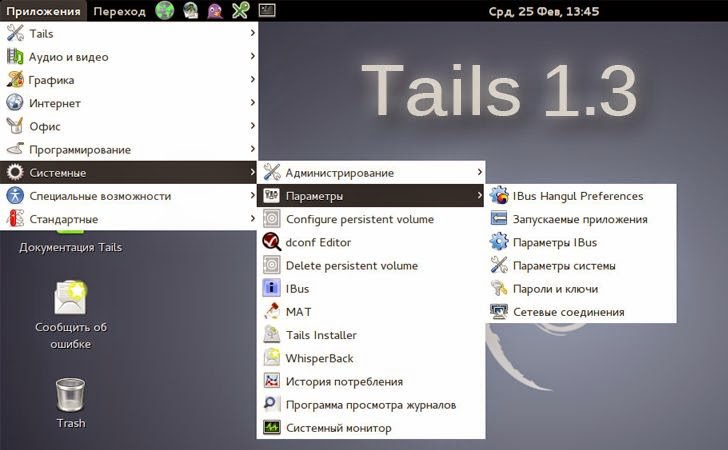Click the clock showing Срд, 25 Фев, 13:45
The image size is (728, 450).
pos(543,11)
